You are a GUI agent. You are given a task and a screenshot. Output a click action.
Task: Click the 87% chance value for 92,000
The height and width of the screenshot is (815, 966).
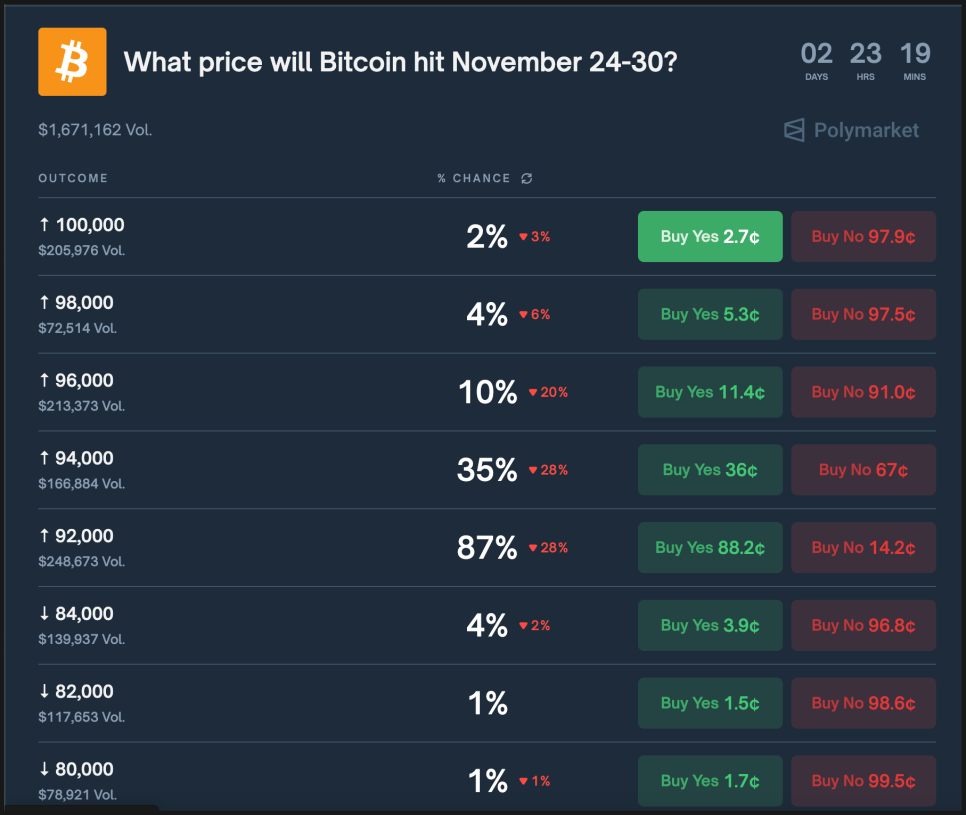click(x=487, y=548)
